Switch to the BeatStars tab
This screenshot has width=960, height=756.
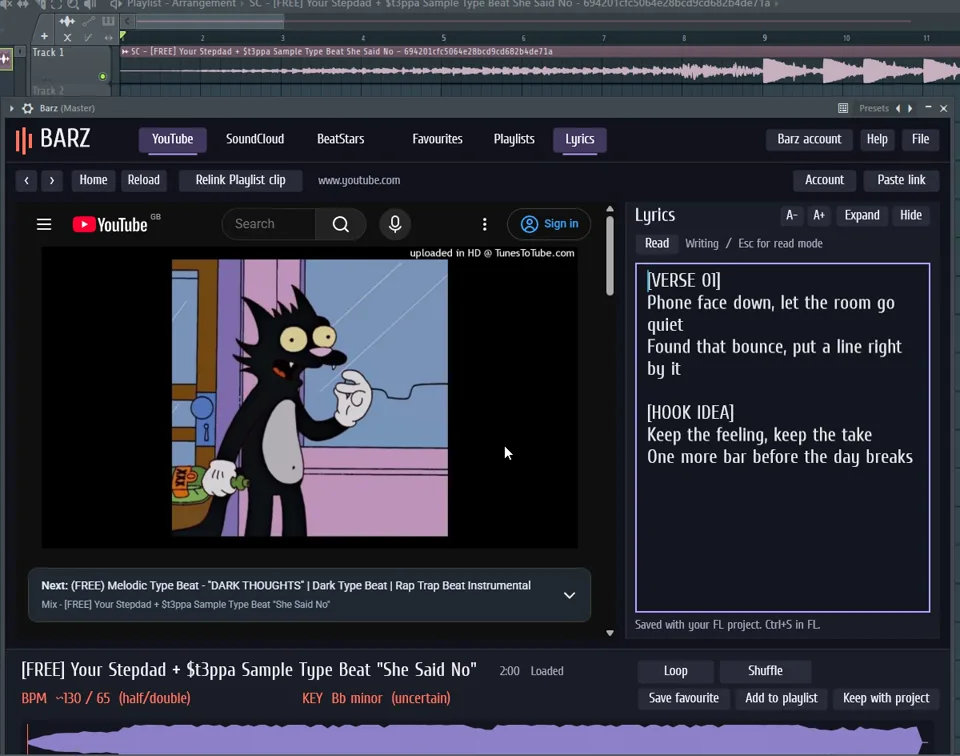pos(340,140)
